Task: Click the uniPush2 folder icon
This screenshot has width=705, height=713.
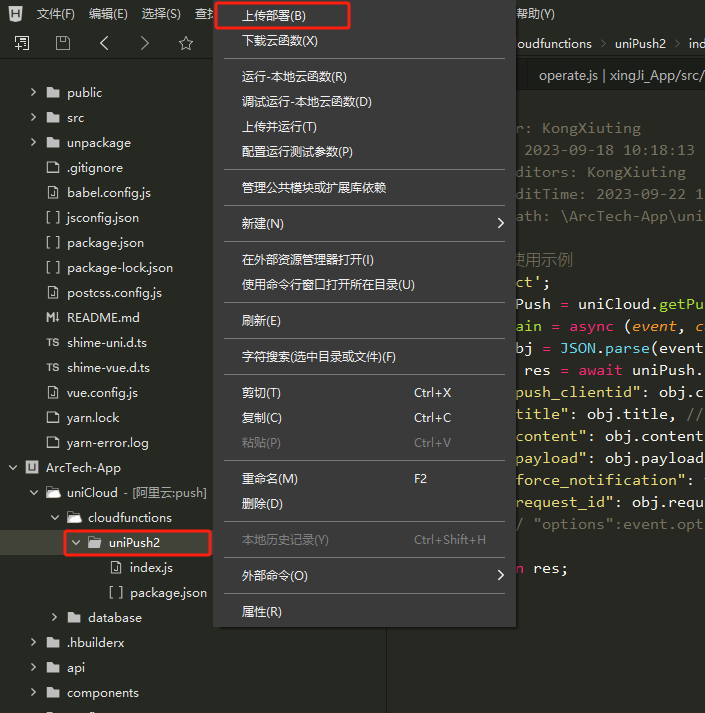Action: pyautogui.click(x=95, y=542)
